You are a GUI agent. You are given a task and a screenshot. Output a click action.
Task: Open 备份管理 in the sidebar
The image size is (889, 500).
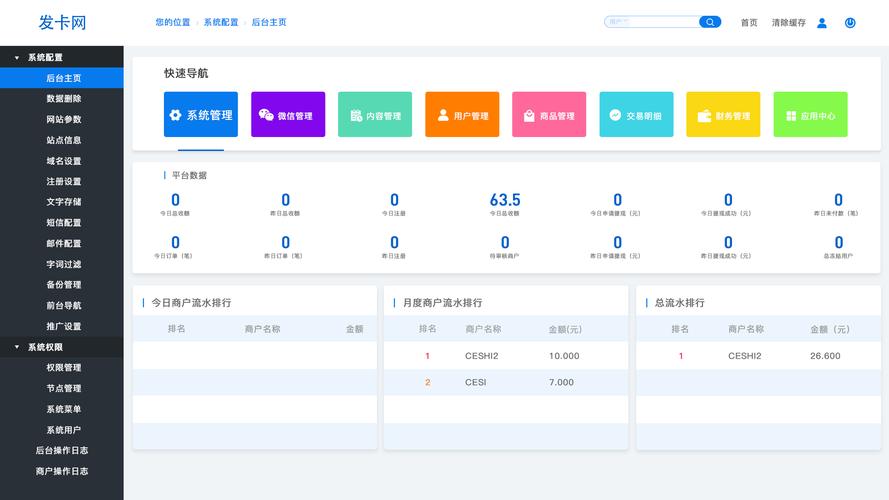click(x=64, y=285)
